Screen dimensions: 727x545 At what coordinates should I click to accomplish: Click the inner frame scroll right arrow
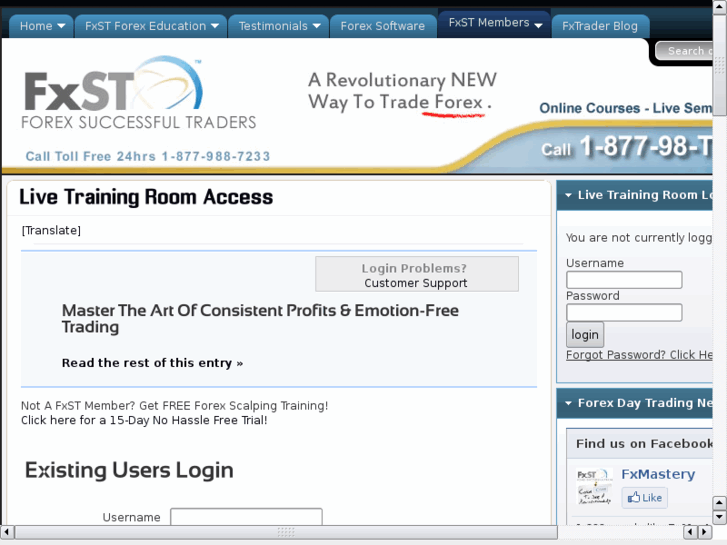(705, 532)
